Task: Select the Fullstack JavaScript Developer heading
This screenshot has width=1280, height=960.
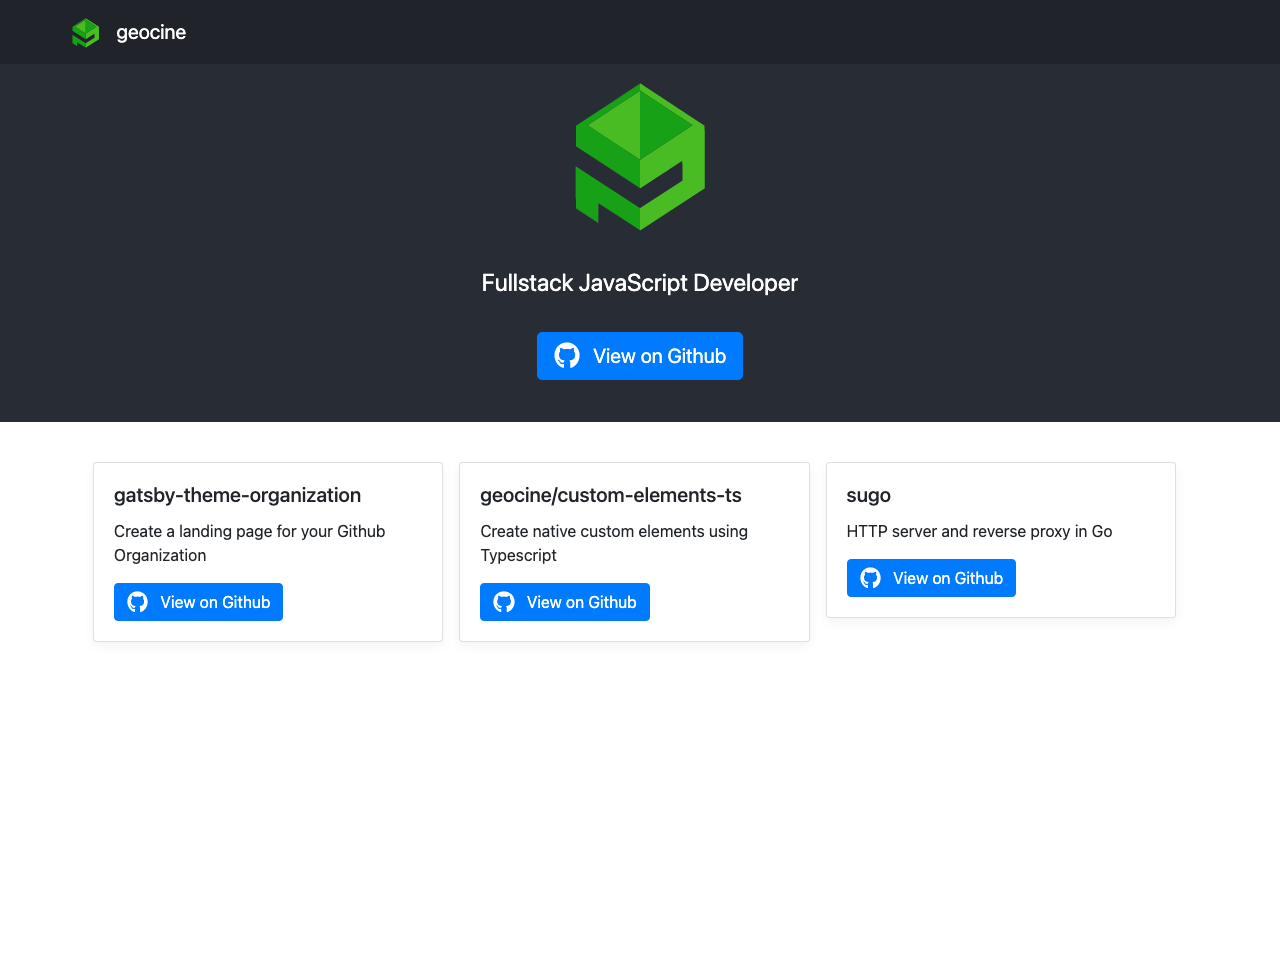Action: (640, 283)
